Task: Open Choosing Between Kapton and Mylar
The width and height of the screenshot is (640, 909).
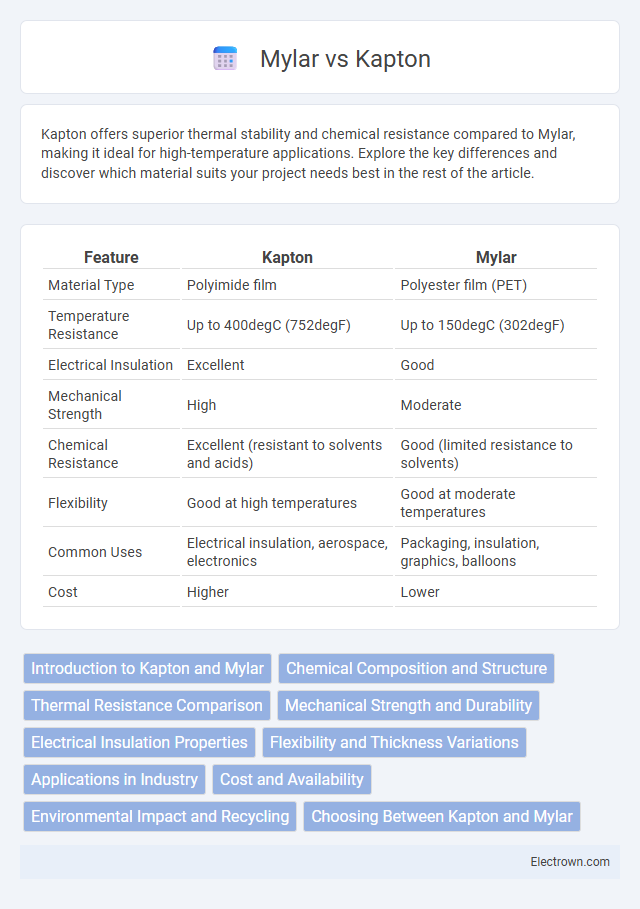Action: [x=442, y=817]
